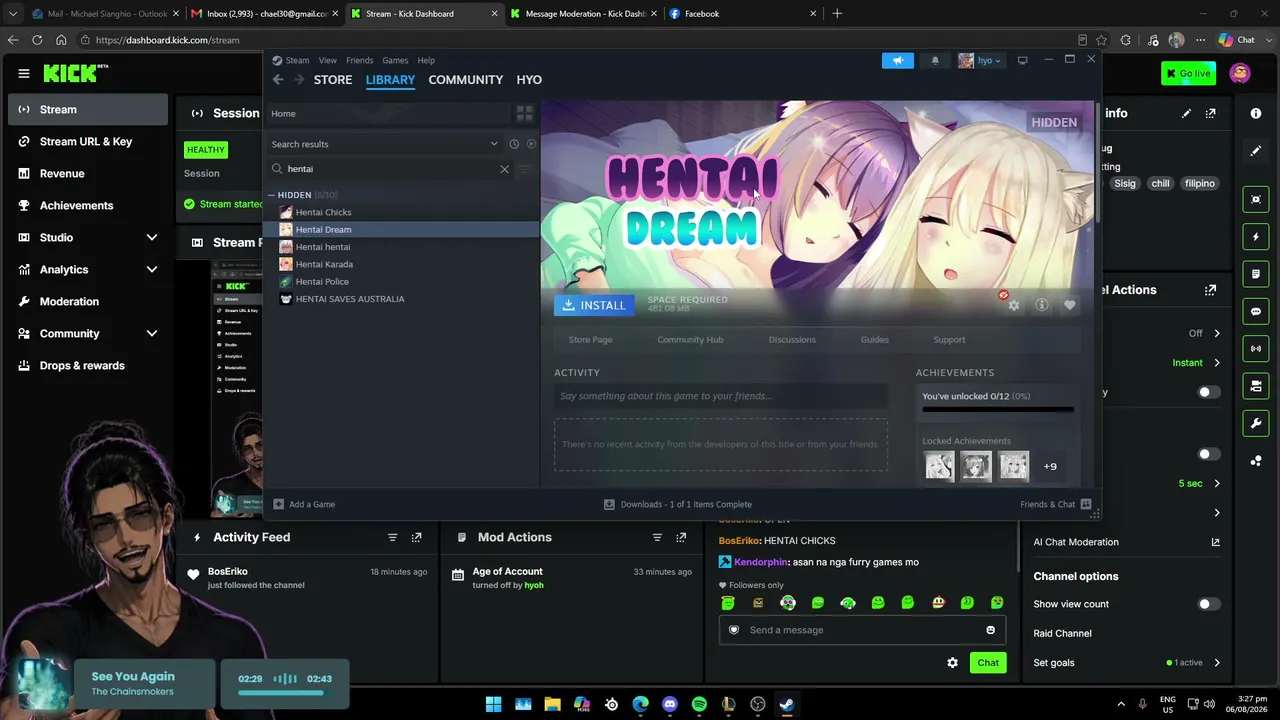
Task: Open chat settings gear in Kick
Action: point(952,662)
